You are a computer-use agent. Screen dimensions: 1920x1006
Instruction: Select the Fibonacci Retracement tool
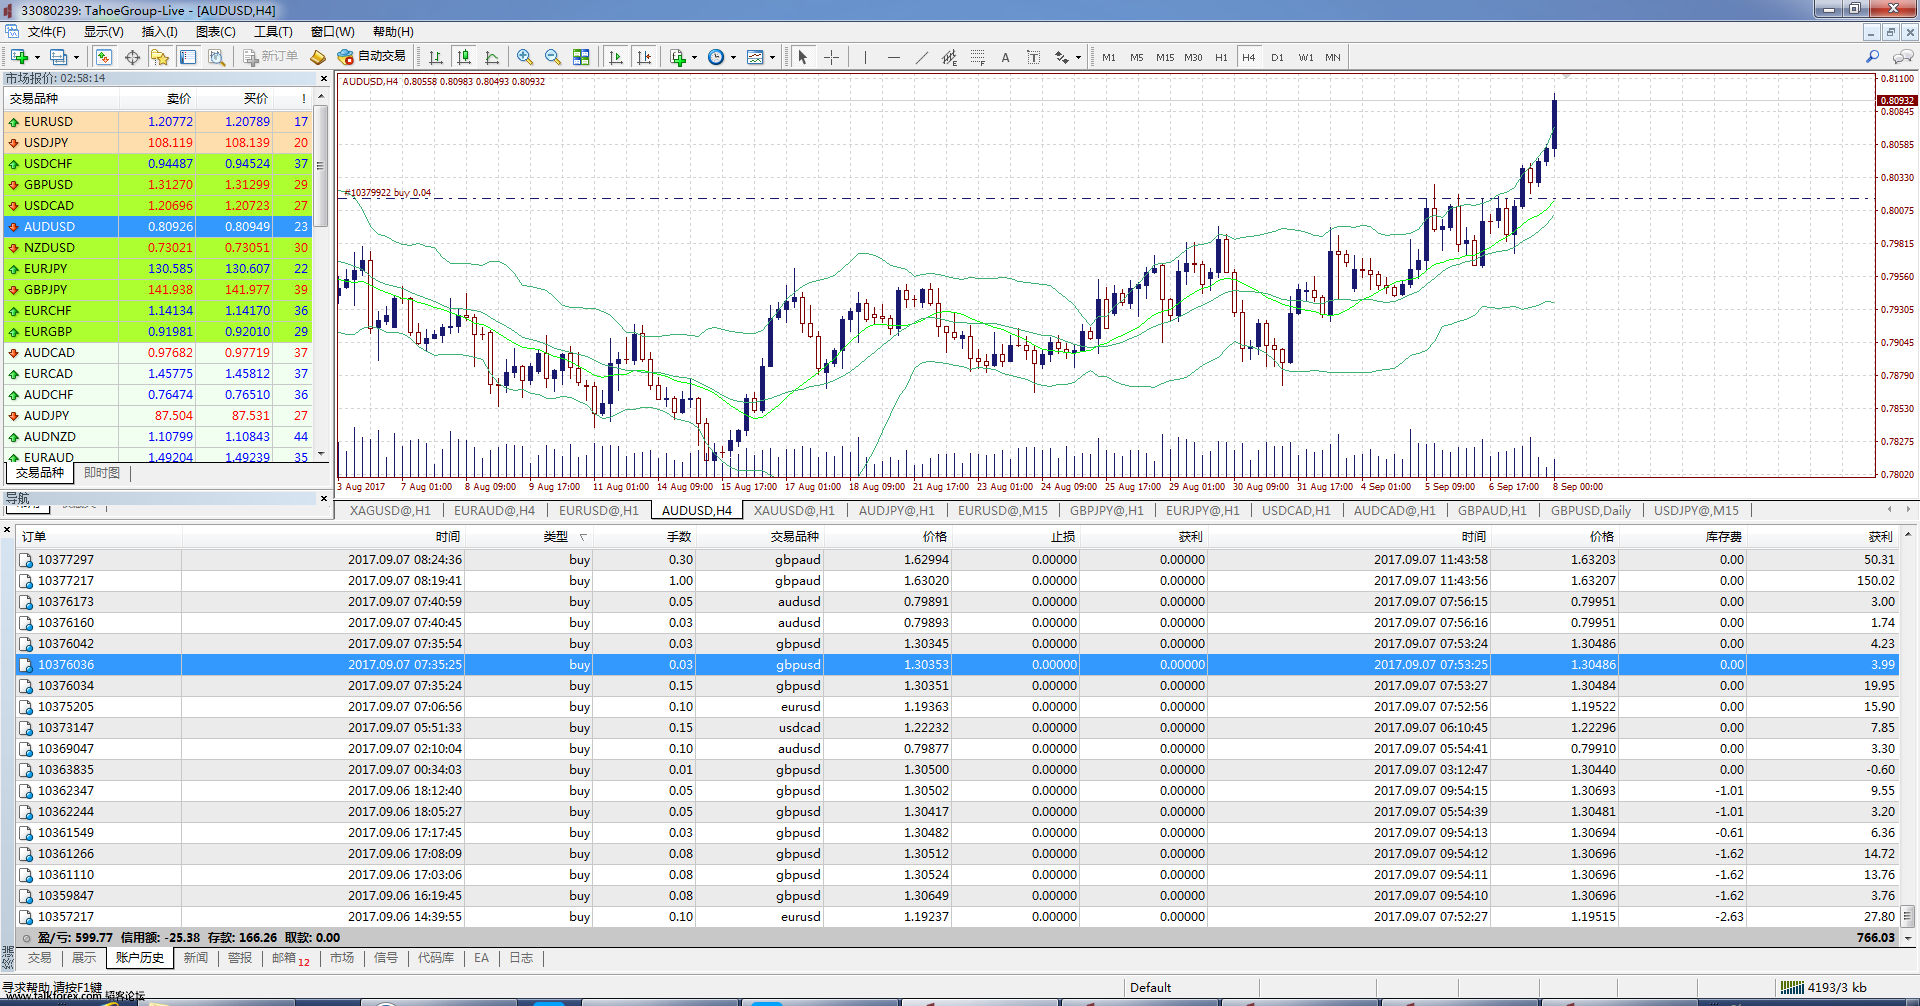tap(977, 57)
